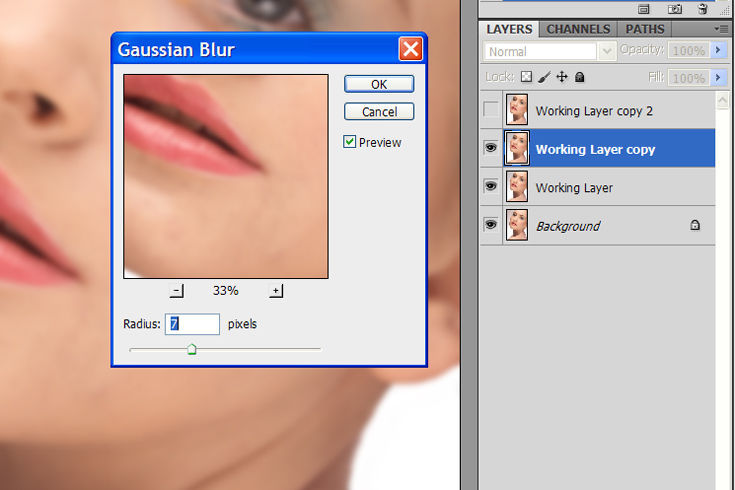Hide the Background layer
Screen dimensions: 735x490
pos(491,225)
